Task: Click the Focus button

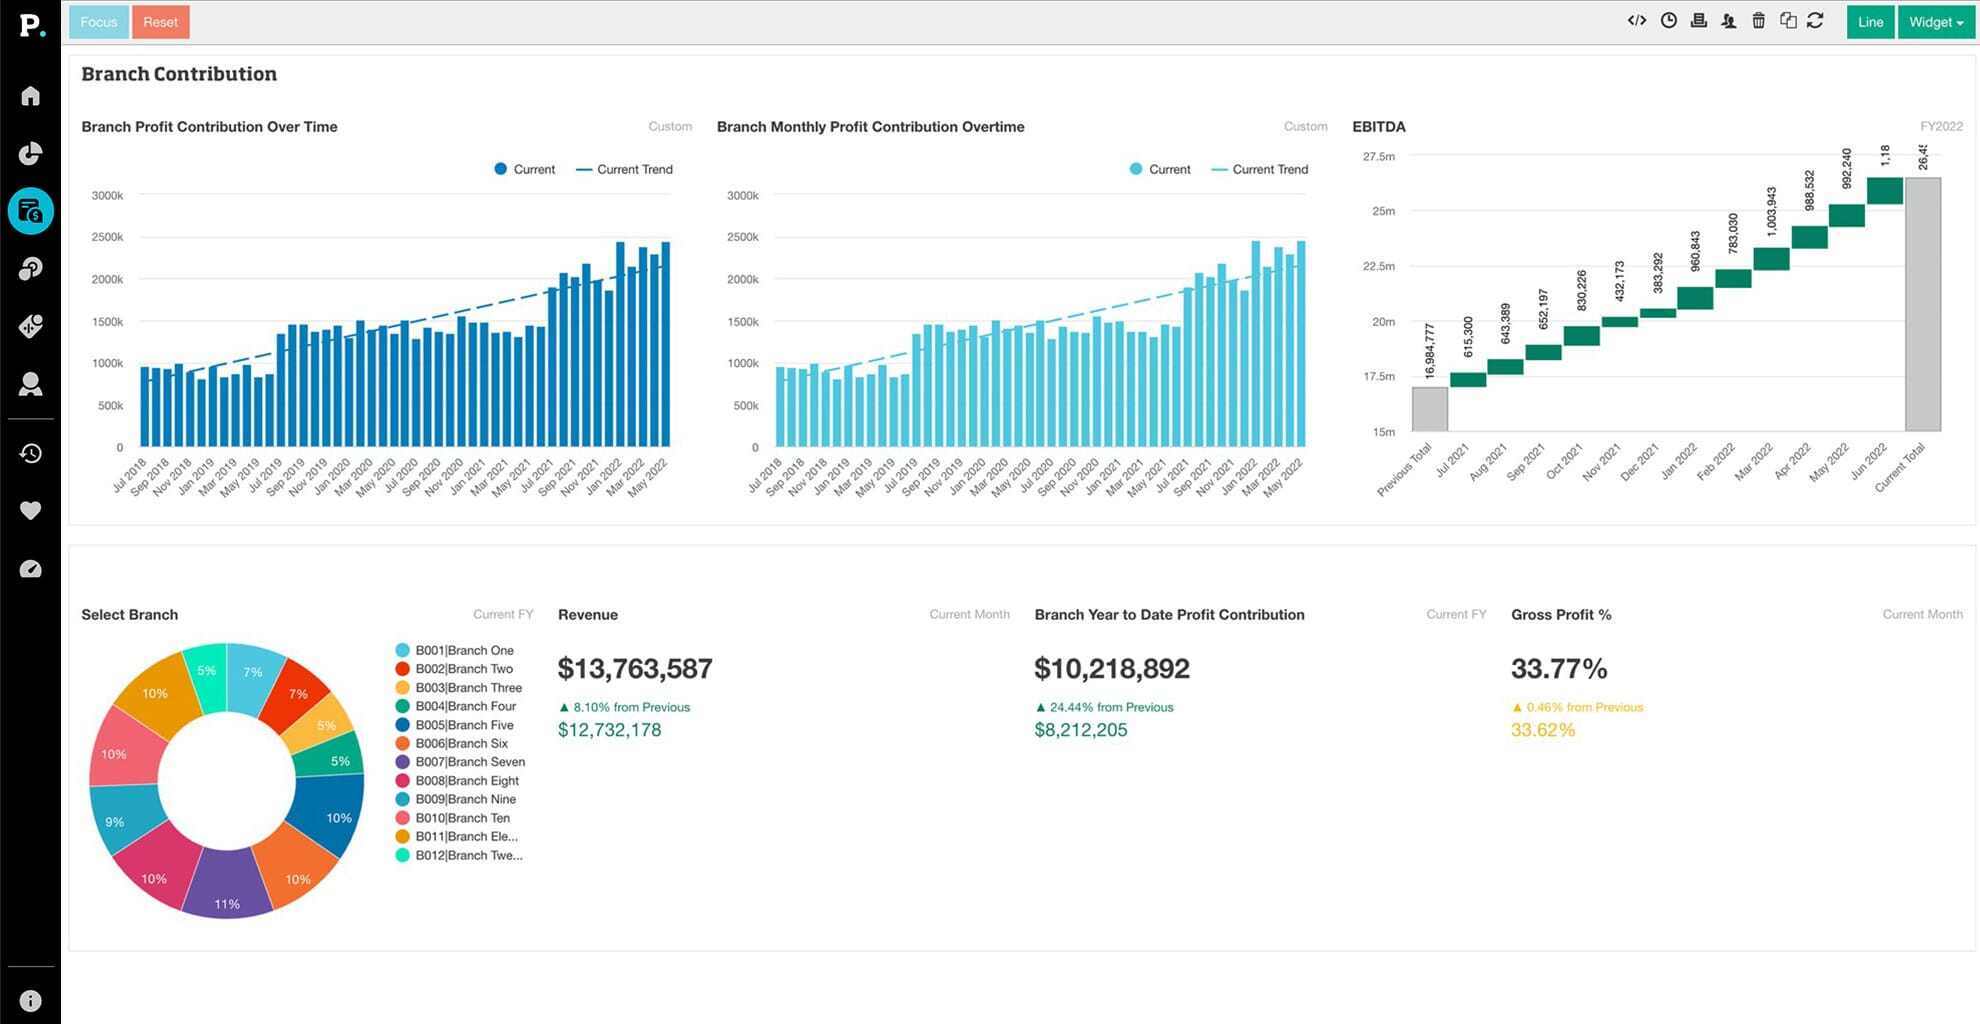Action: coord(98,22)
